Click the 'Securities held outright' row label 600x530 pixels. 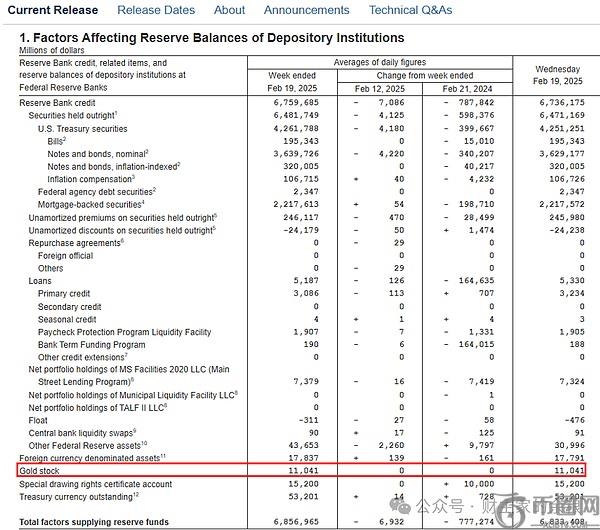pyautogui.click(x=73, y=115)
